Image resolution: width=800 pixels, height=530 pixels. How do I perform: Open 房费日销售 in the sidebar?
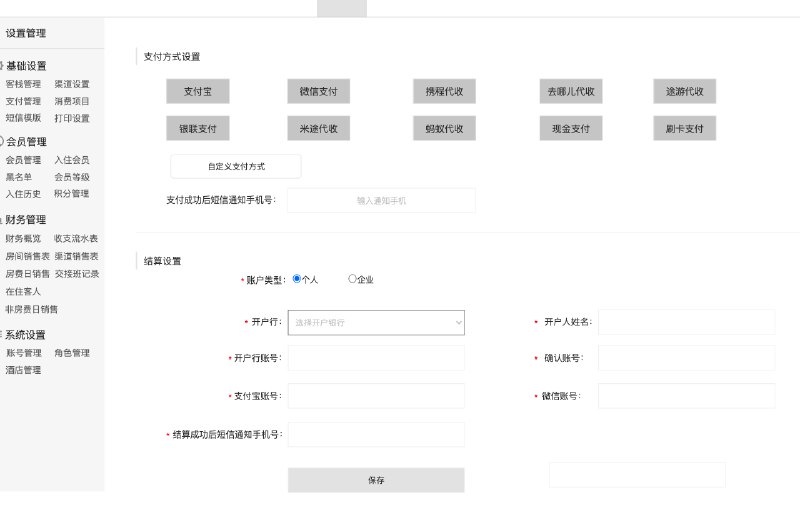(28, 274)
